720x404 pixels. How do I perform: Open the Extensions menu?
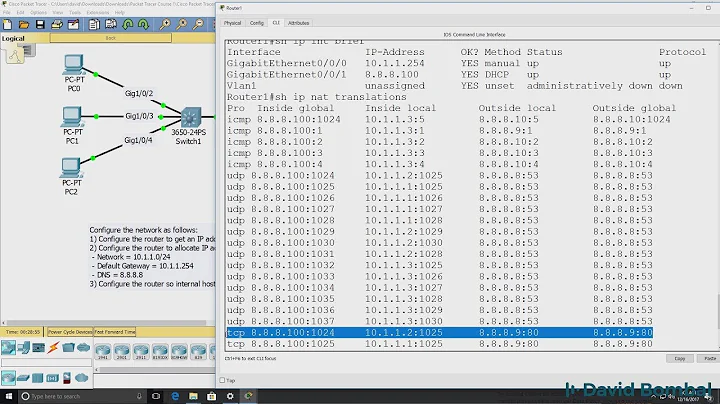tap(98, 12)
